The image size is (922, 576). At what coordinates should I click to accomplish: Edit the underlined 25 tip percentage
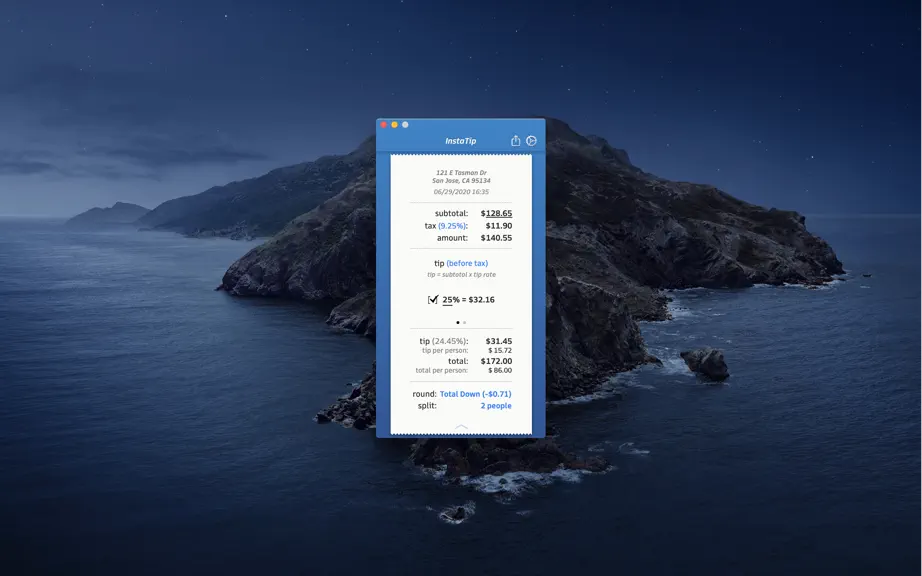coord(447,300)
